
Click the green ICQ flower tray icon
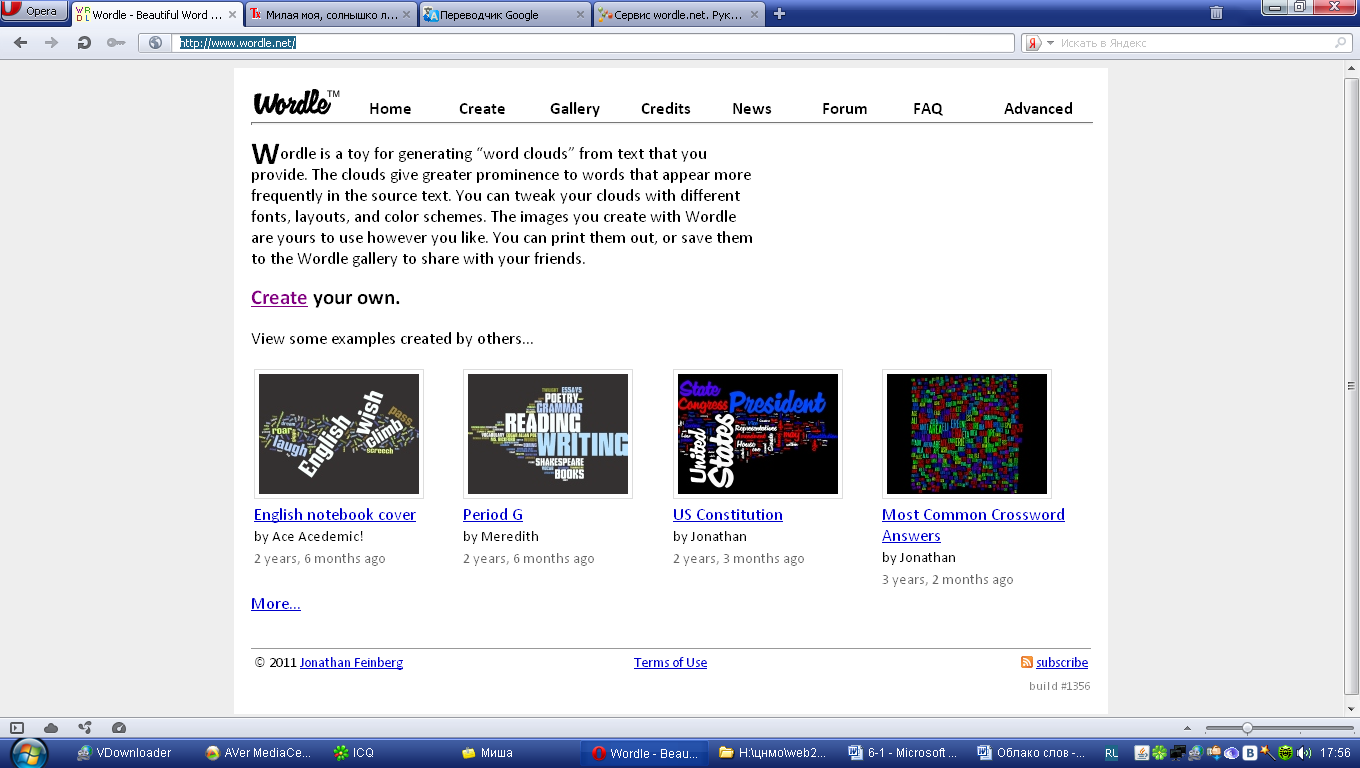[1159, 753]
